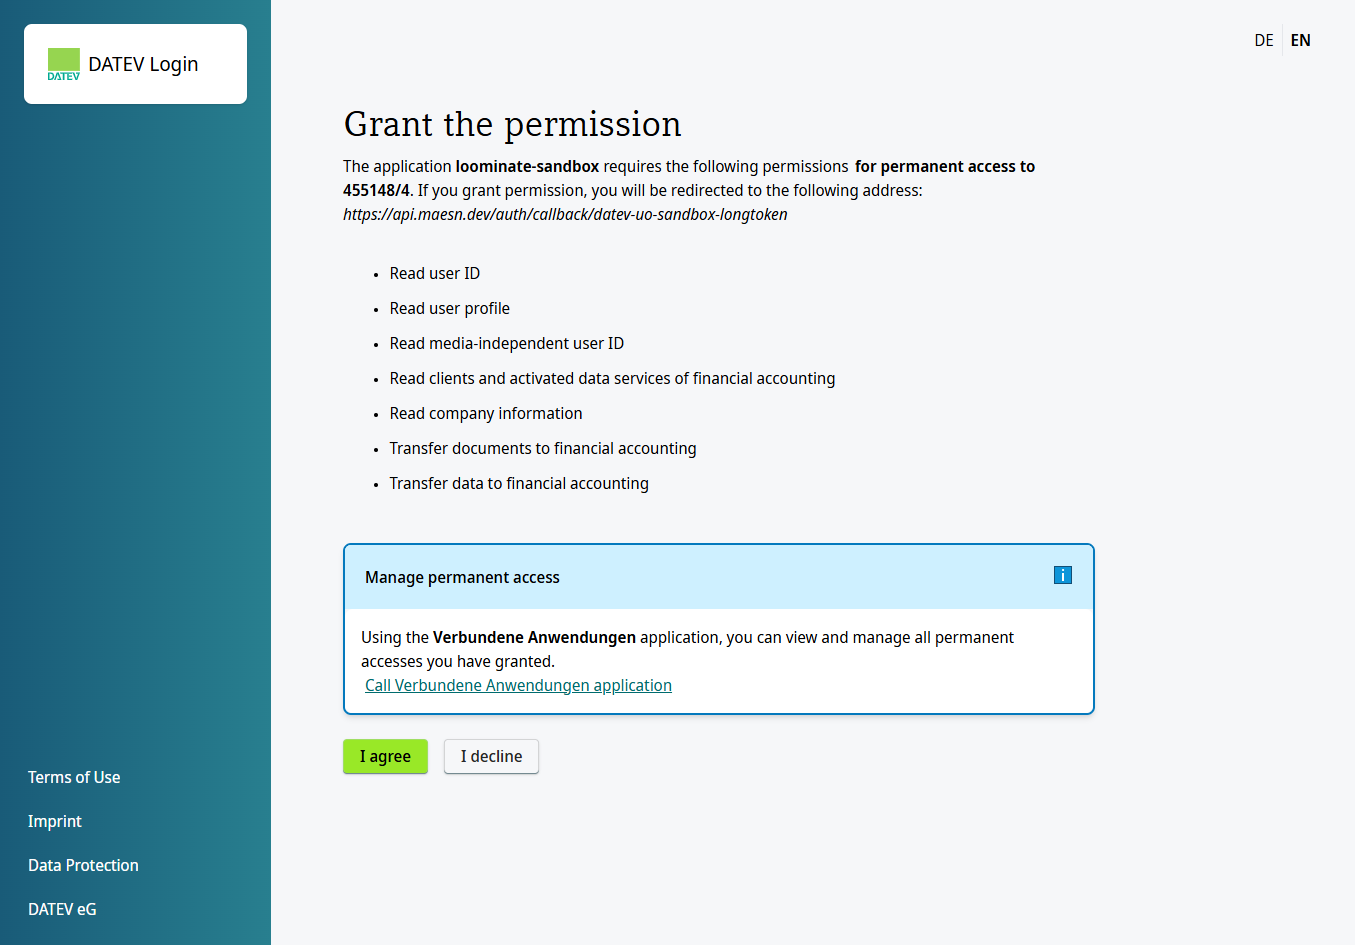Image resolution: width=1355 pixels, height=945 pixels.
Task: Grant permission with I agree button
Action: point(385,756)
